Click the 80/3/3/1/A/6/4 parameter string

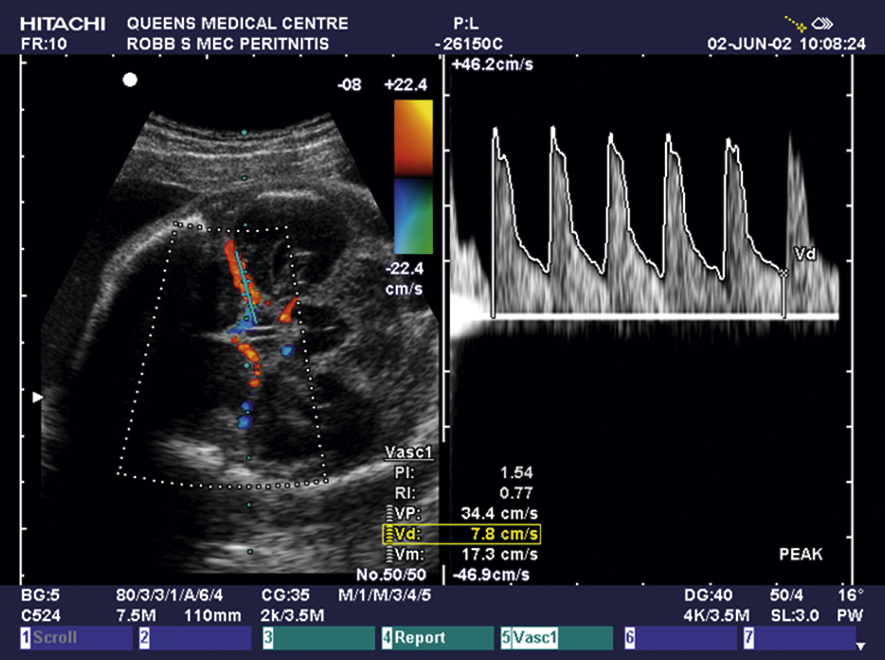[x=169, y=595]
